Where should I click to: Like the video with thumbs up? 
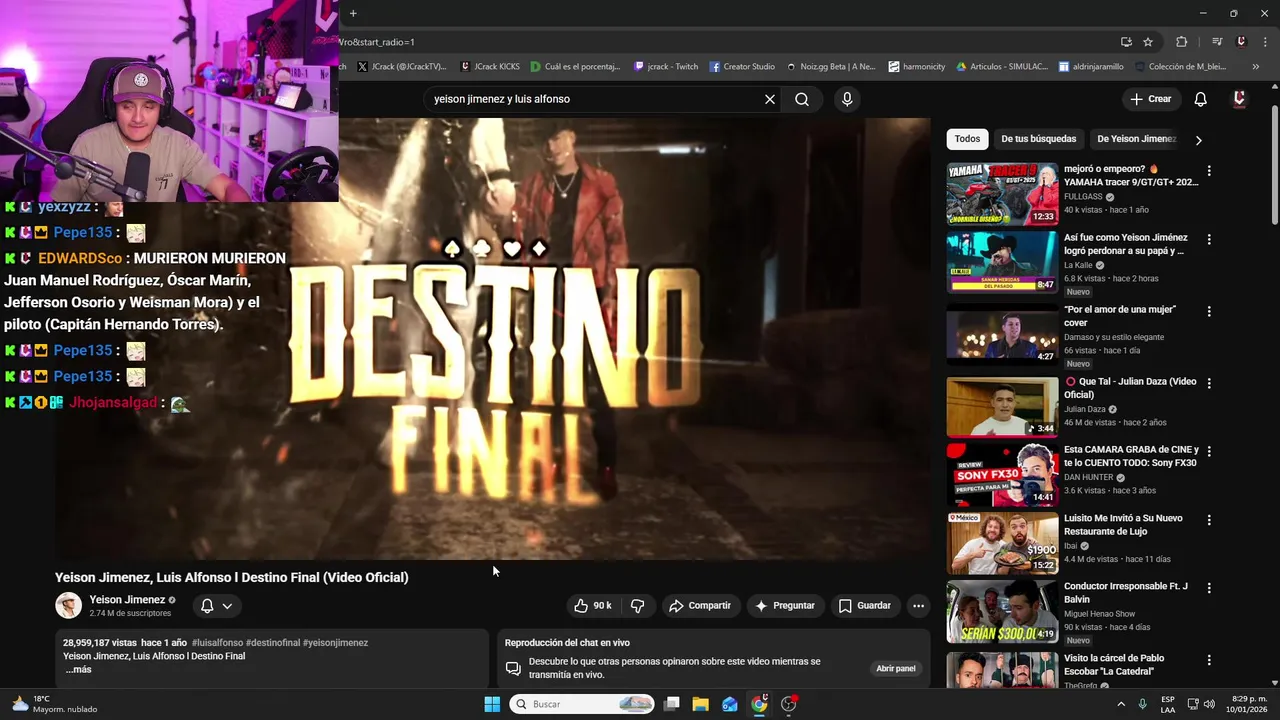592,606
